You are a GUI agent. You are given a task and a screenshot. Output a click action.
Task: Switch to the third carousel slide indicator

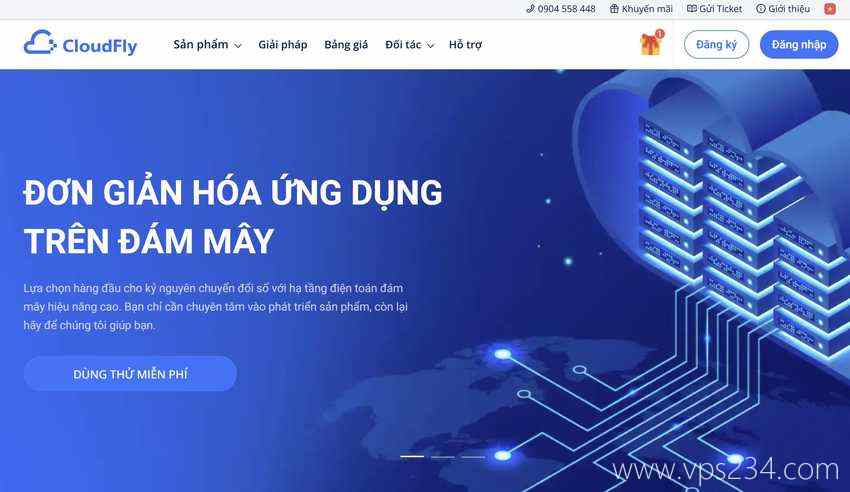[x=473, y=457]
